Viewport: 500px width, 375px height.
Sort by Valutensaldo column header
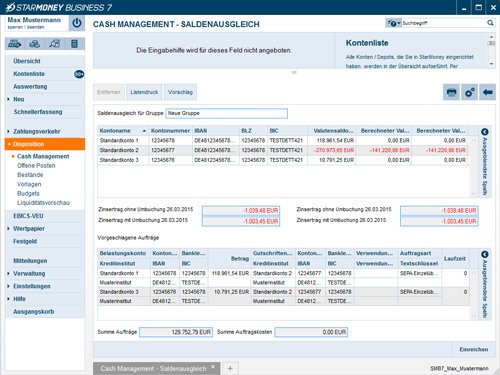[332, 131]
